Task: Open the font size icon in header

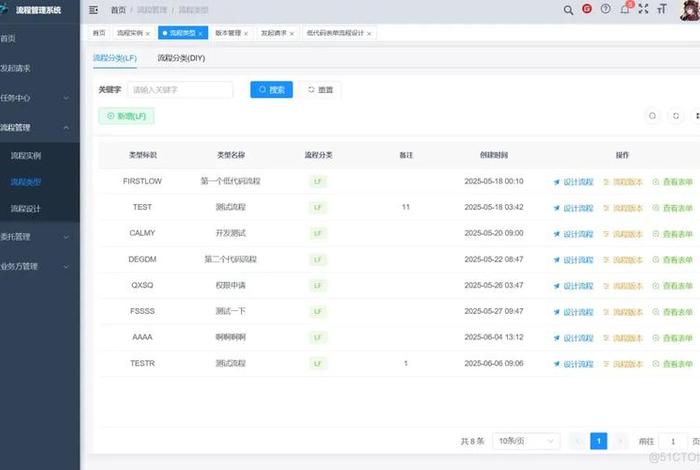Action: [662, 9]
